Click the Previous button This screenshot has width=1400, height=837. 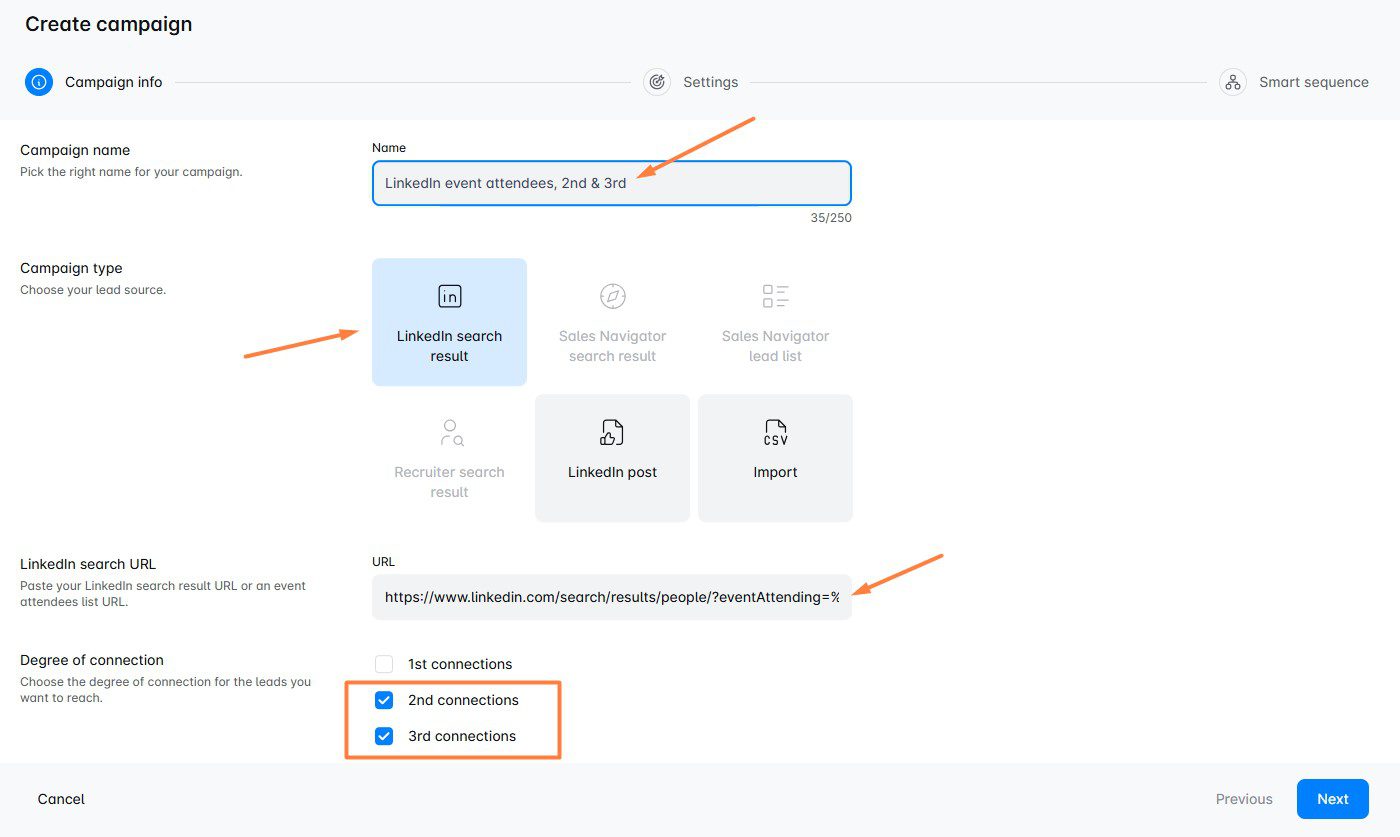click(x=1244, y=799)
